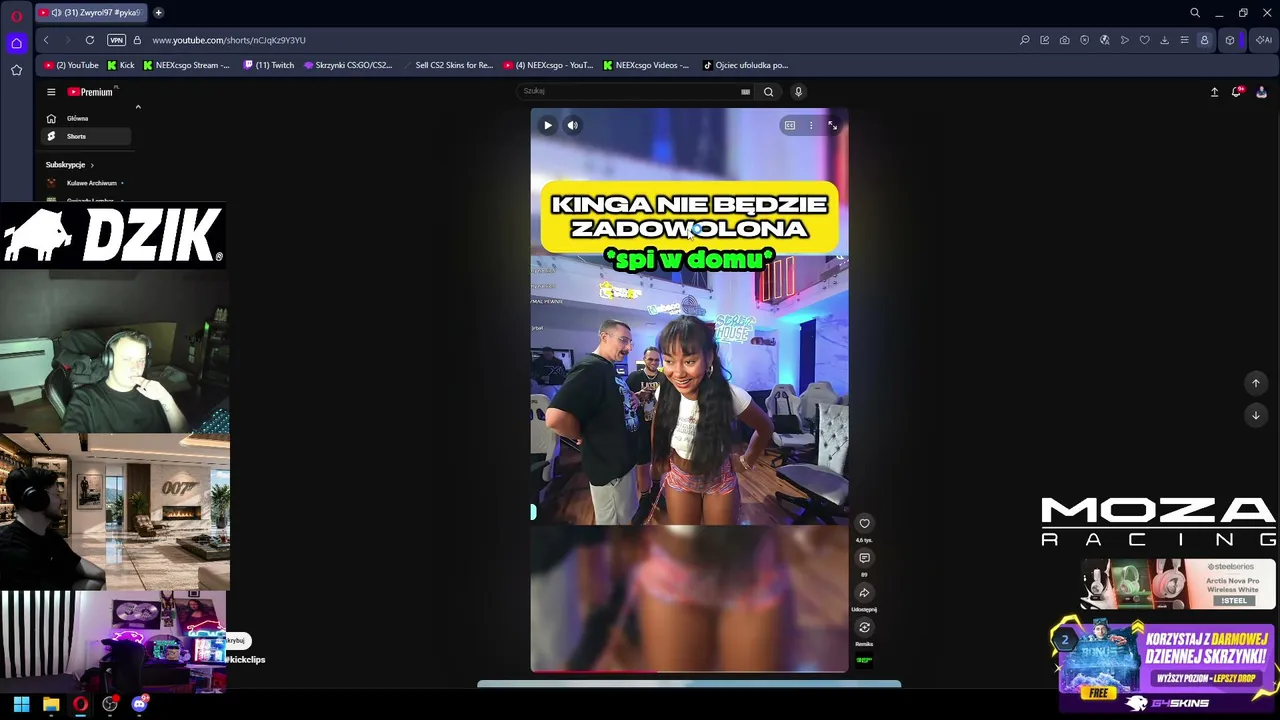Open the Opera AI assistant button
The height and width of the screenshot is (720, 1280).
(1264, 40)
